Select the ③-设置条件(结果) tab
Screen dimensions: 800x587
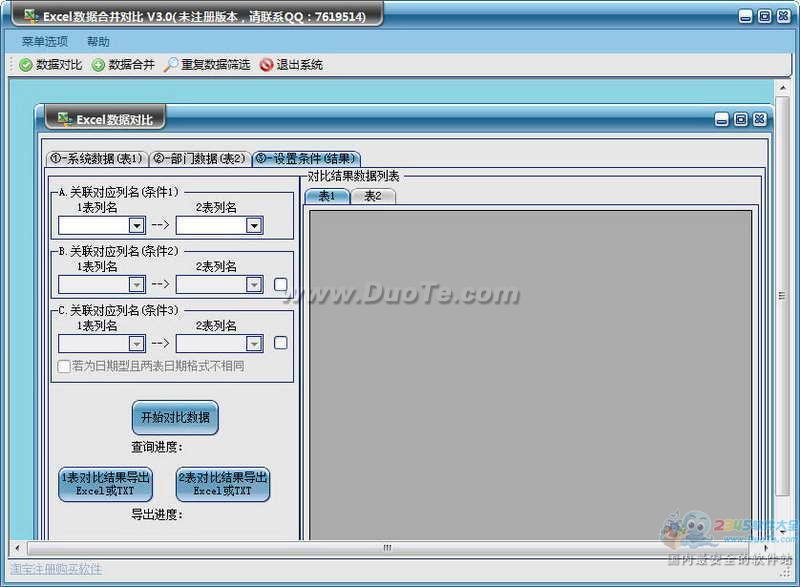click(x=306, y=159)
